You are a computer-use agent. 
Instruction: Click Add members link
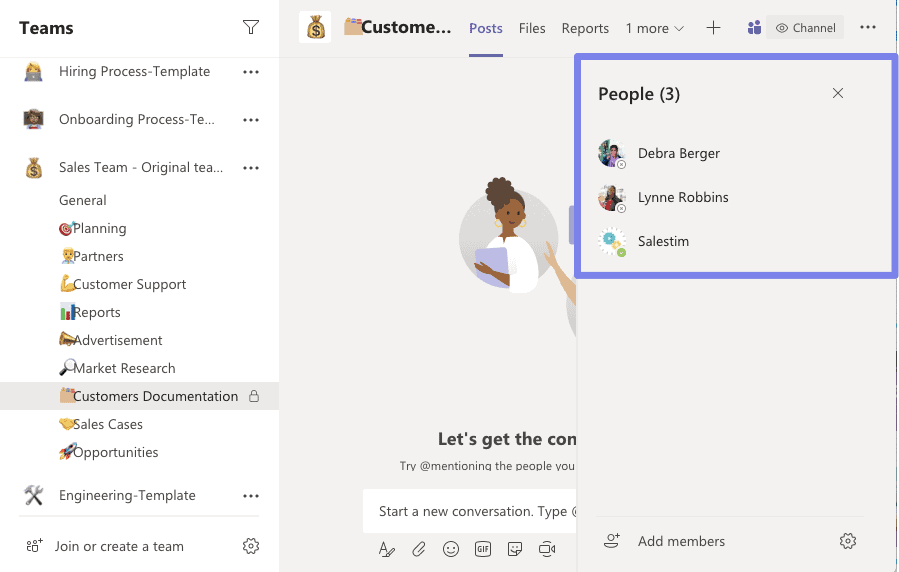click(681, 541)
